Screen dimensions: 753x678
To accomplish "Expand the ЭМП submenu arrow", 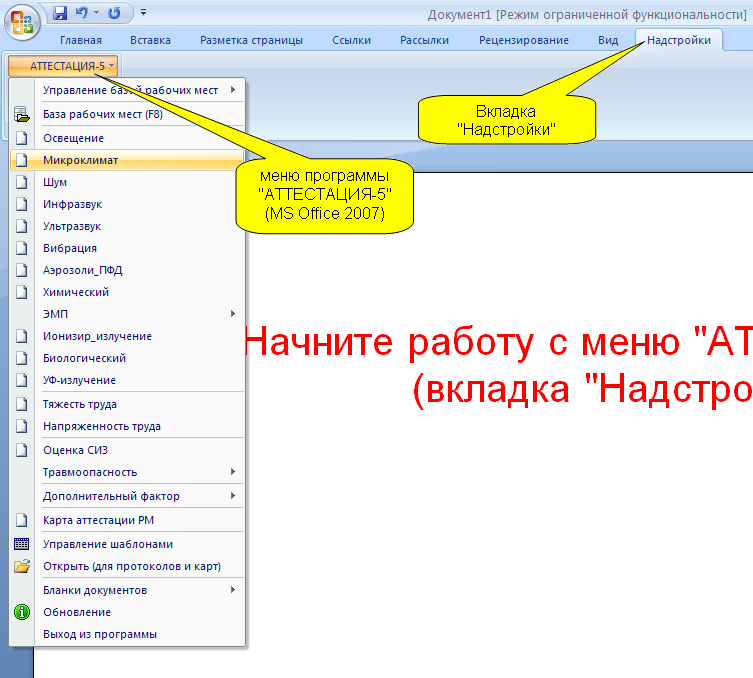I will [233, 314].
